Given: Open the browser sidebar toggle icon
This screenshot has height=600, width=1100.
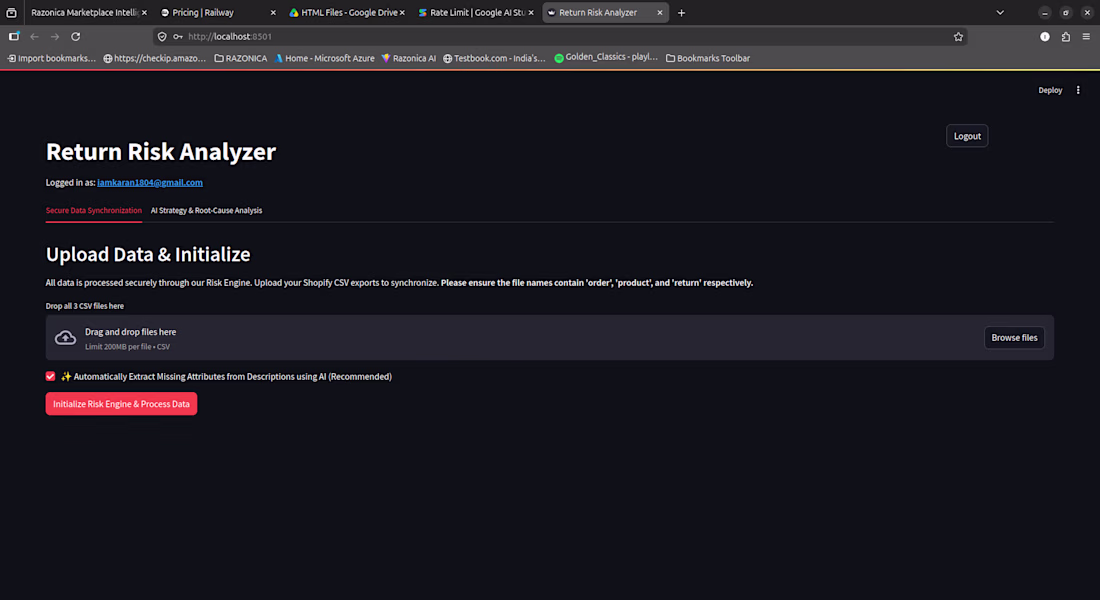Looking at the screenshot, I should point(14,36).
